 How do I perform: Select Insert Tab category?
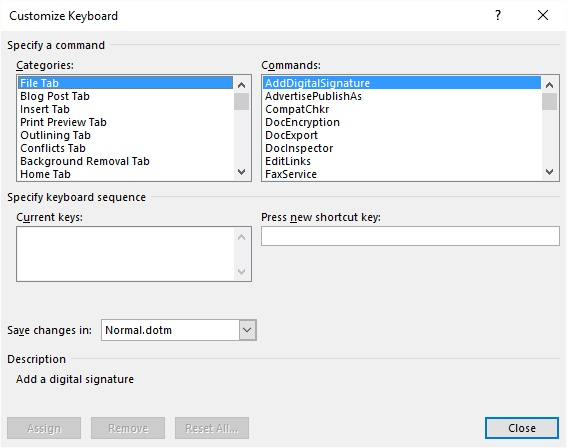pyautogui.click(x=125, y=109)
